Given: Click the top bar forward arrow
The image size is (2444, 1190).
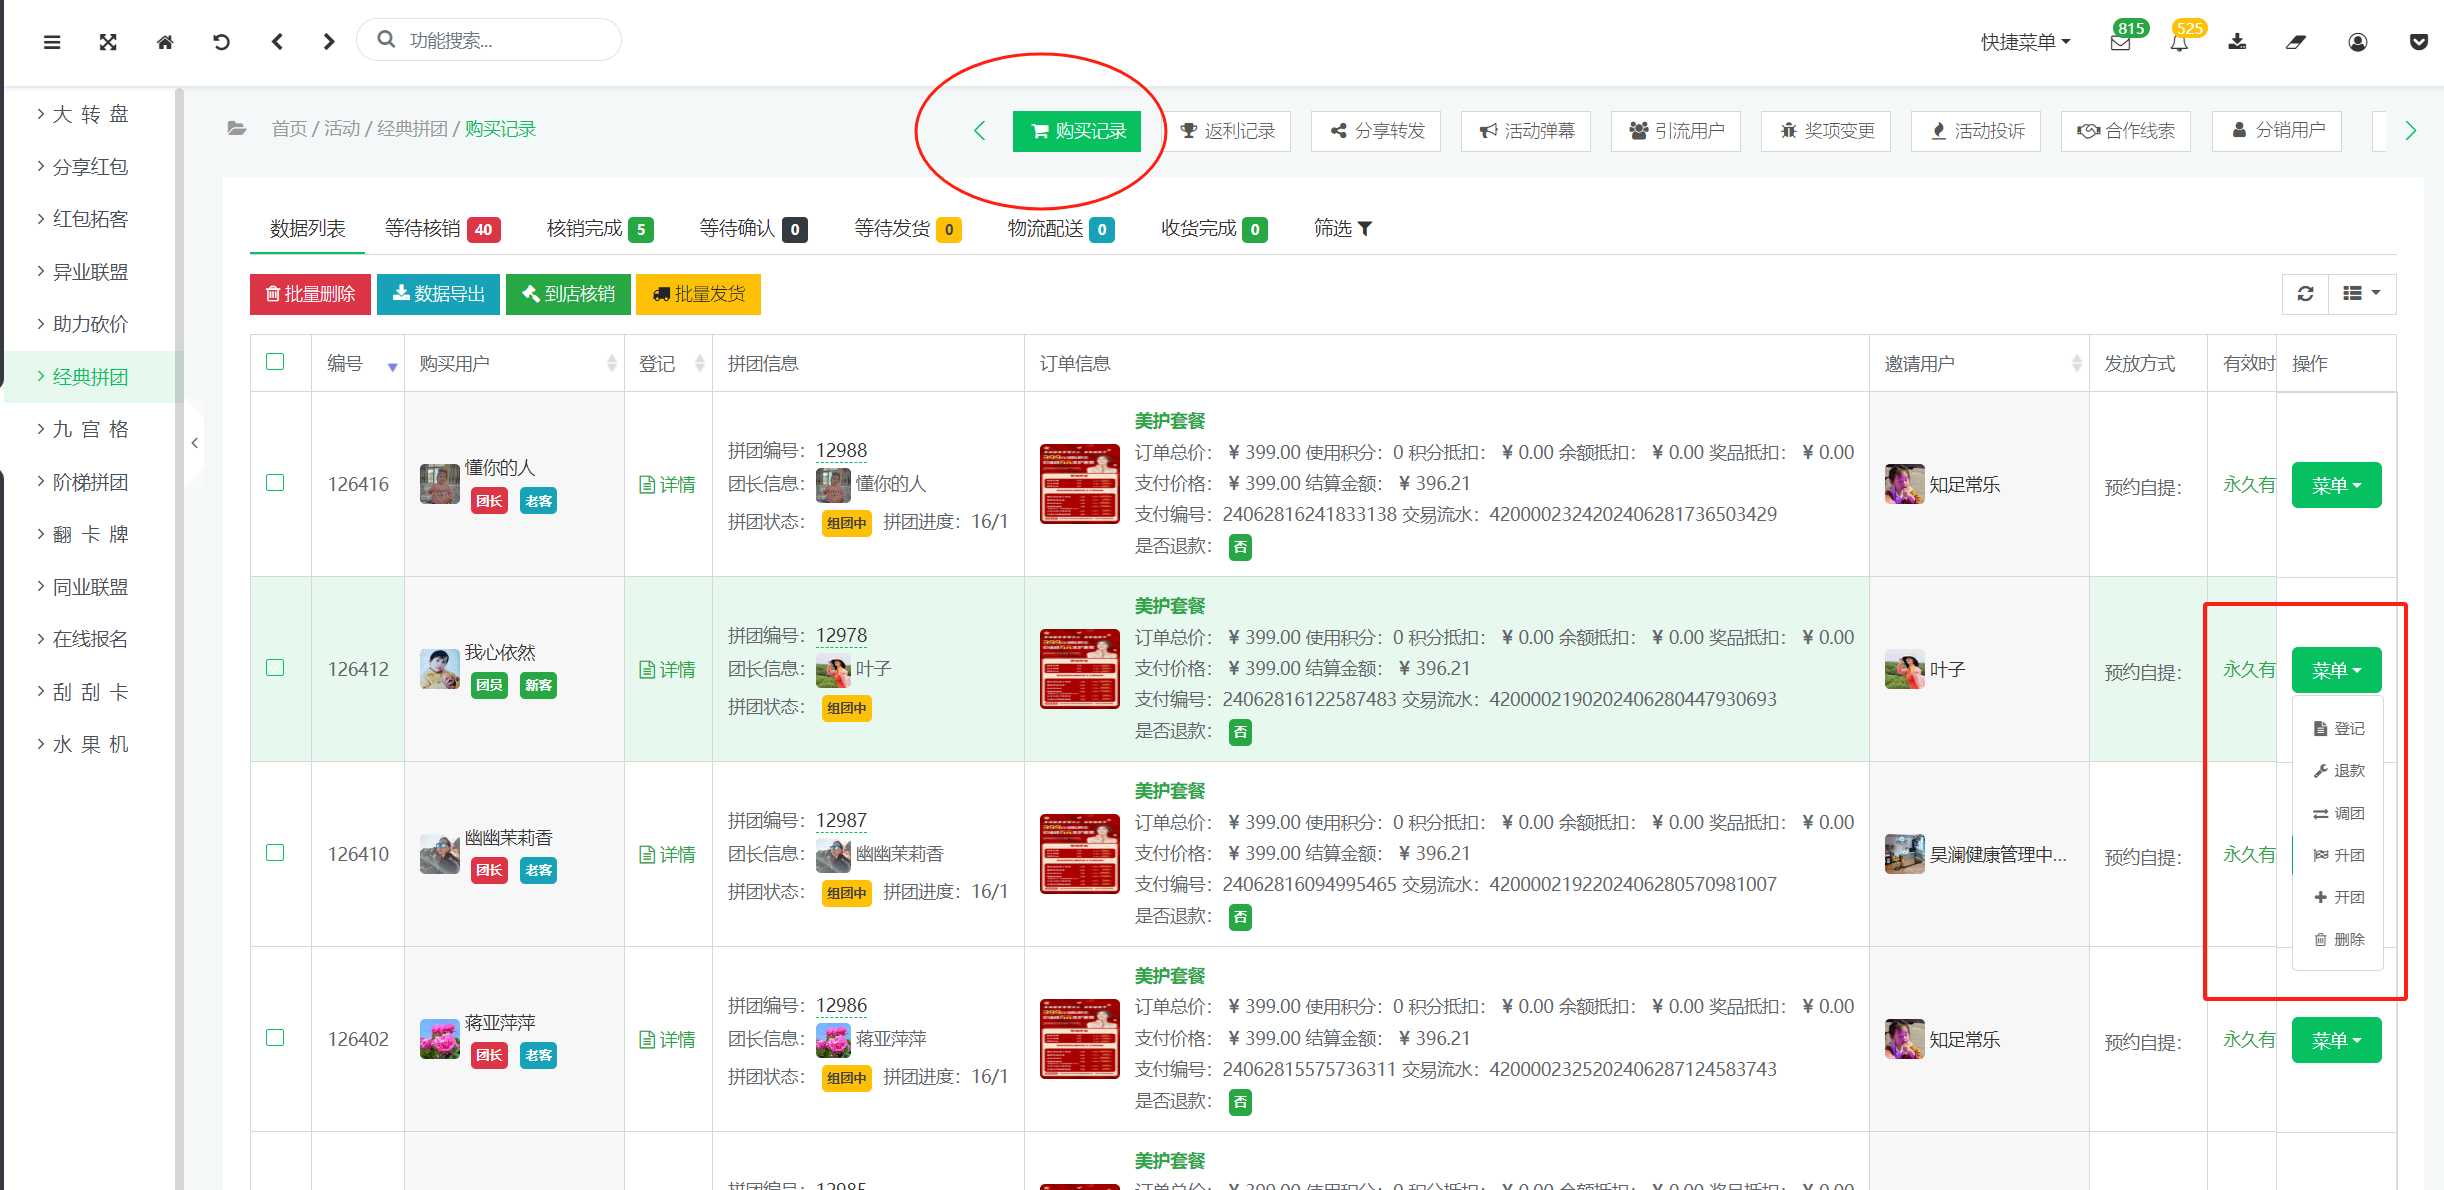Looking at the screenshot, I should coord(329,42).
